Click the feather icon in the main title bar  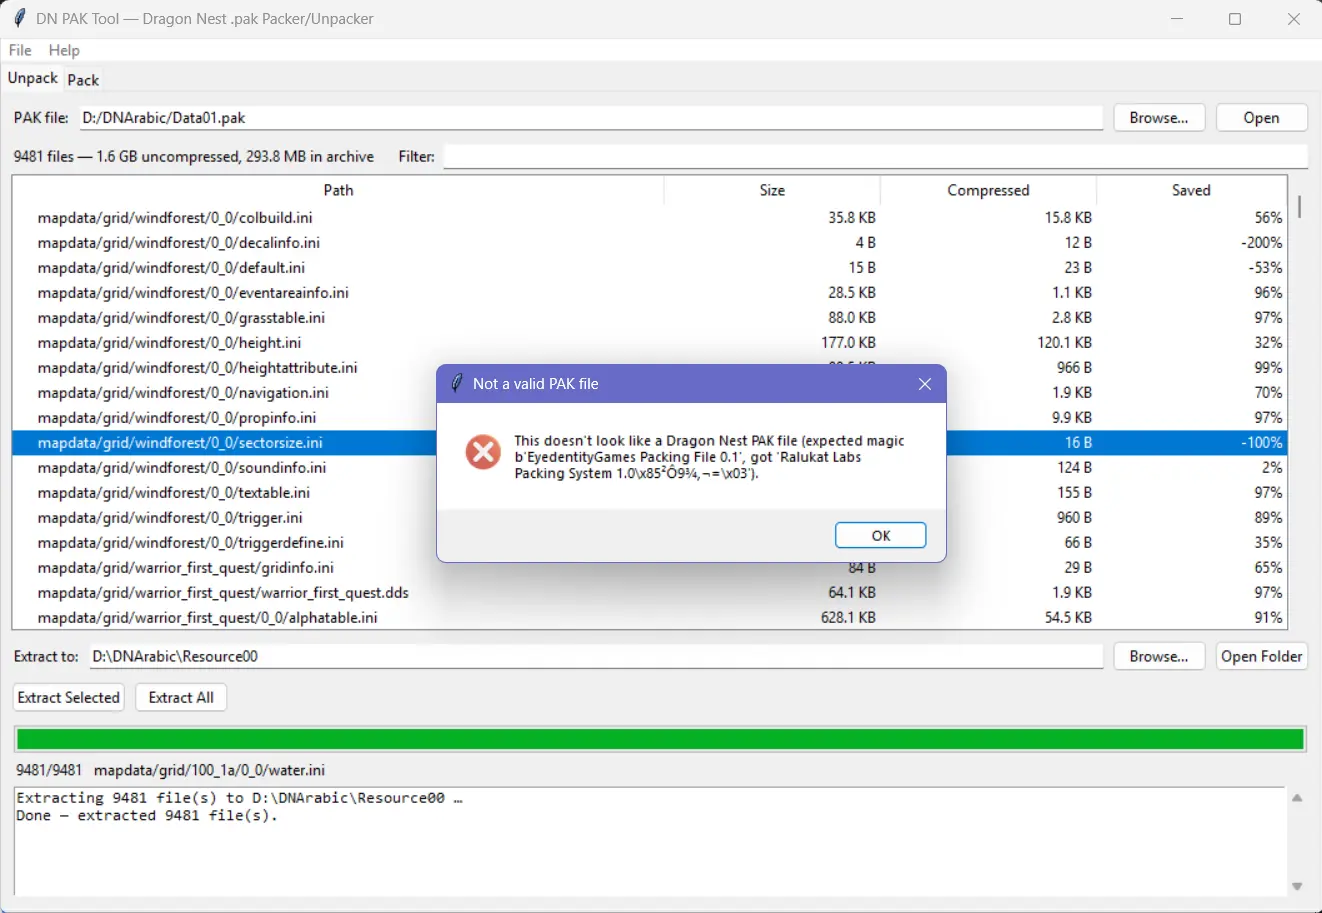click(x=18, y=18)
